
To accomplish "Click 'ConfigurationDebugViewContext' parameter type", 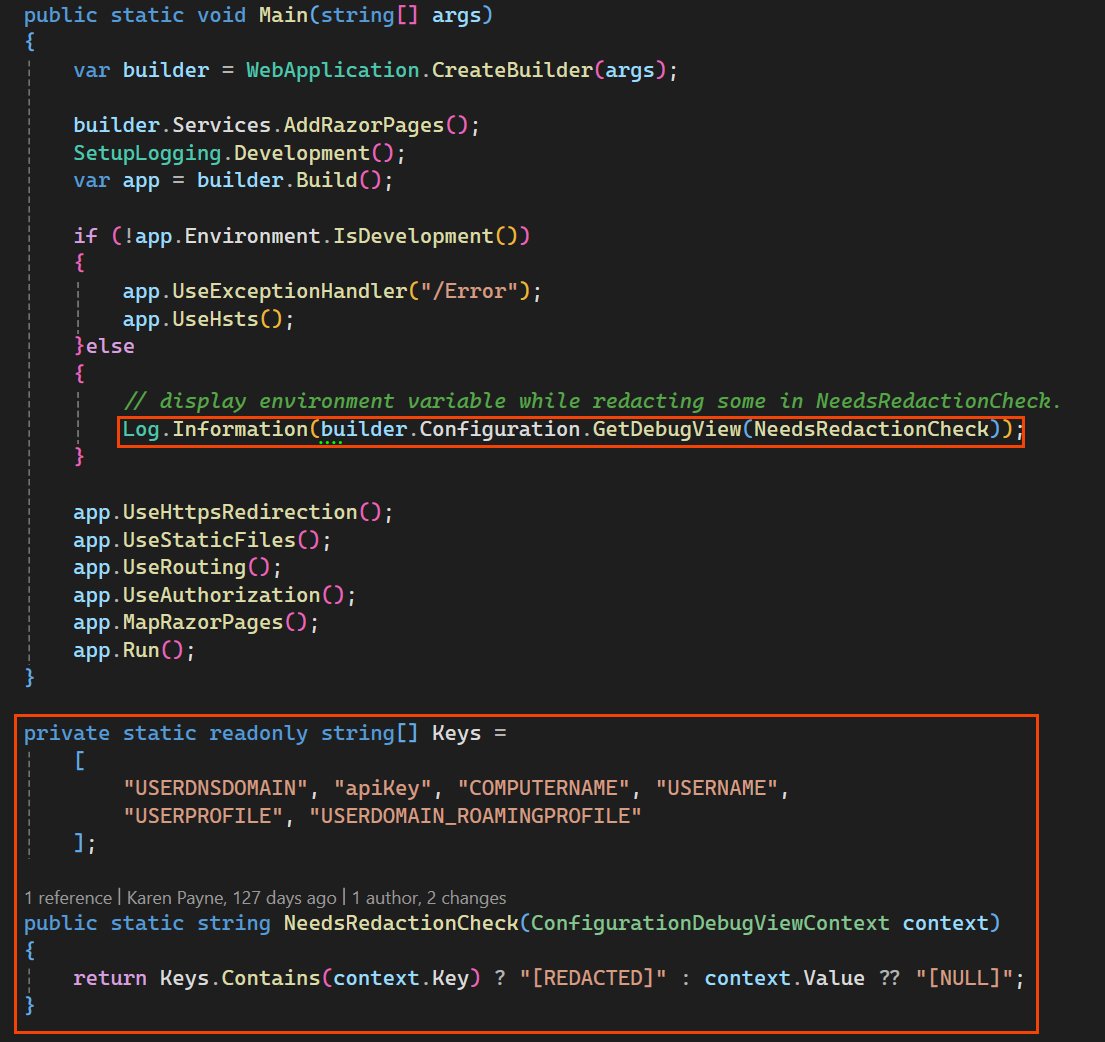I will [710, 923].
